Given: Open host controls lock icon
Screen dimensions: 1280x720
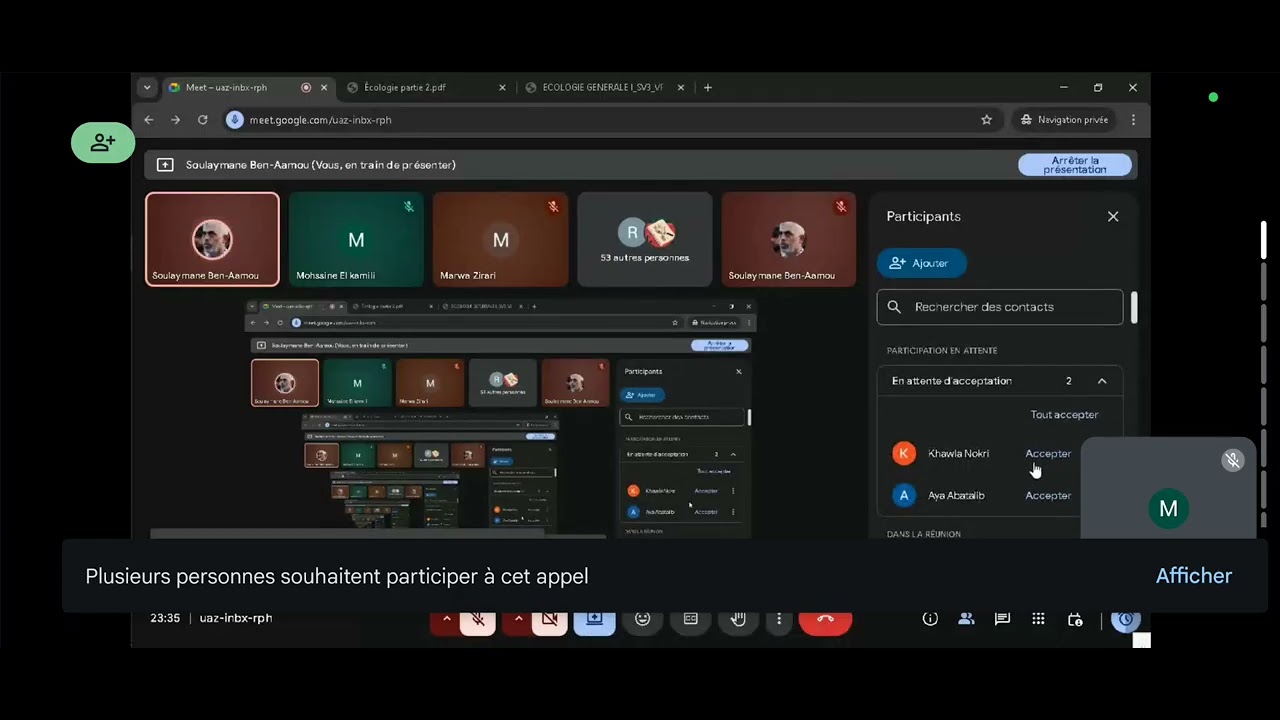Looking at the screenshot, I should pyautogui.click(x=1075, y=619).
